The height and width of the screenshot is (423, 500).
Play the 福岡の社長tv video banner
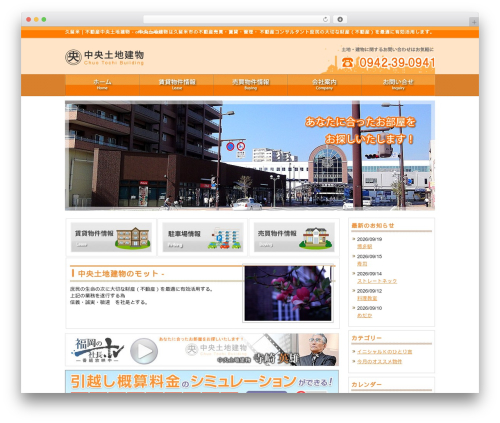point(144,351)
